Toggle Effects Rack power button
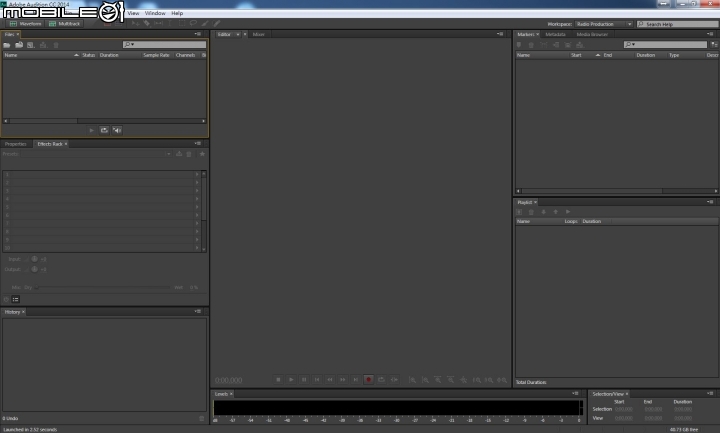This screenshot has width=720, height=433. 6,299
